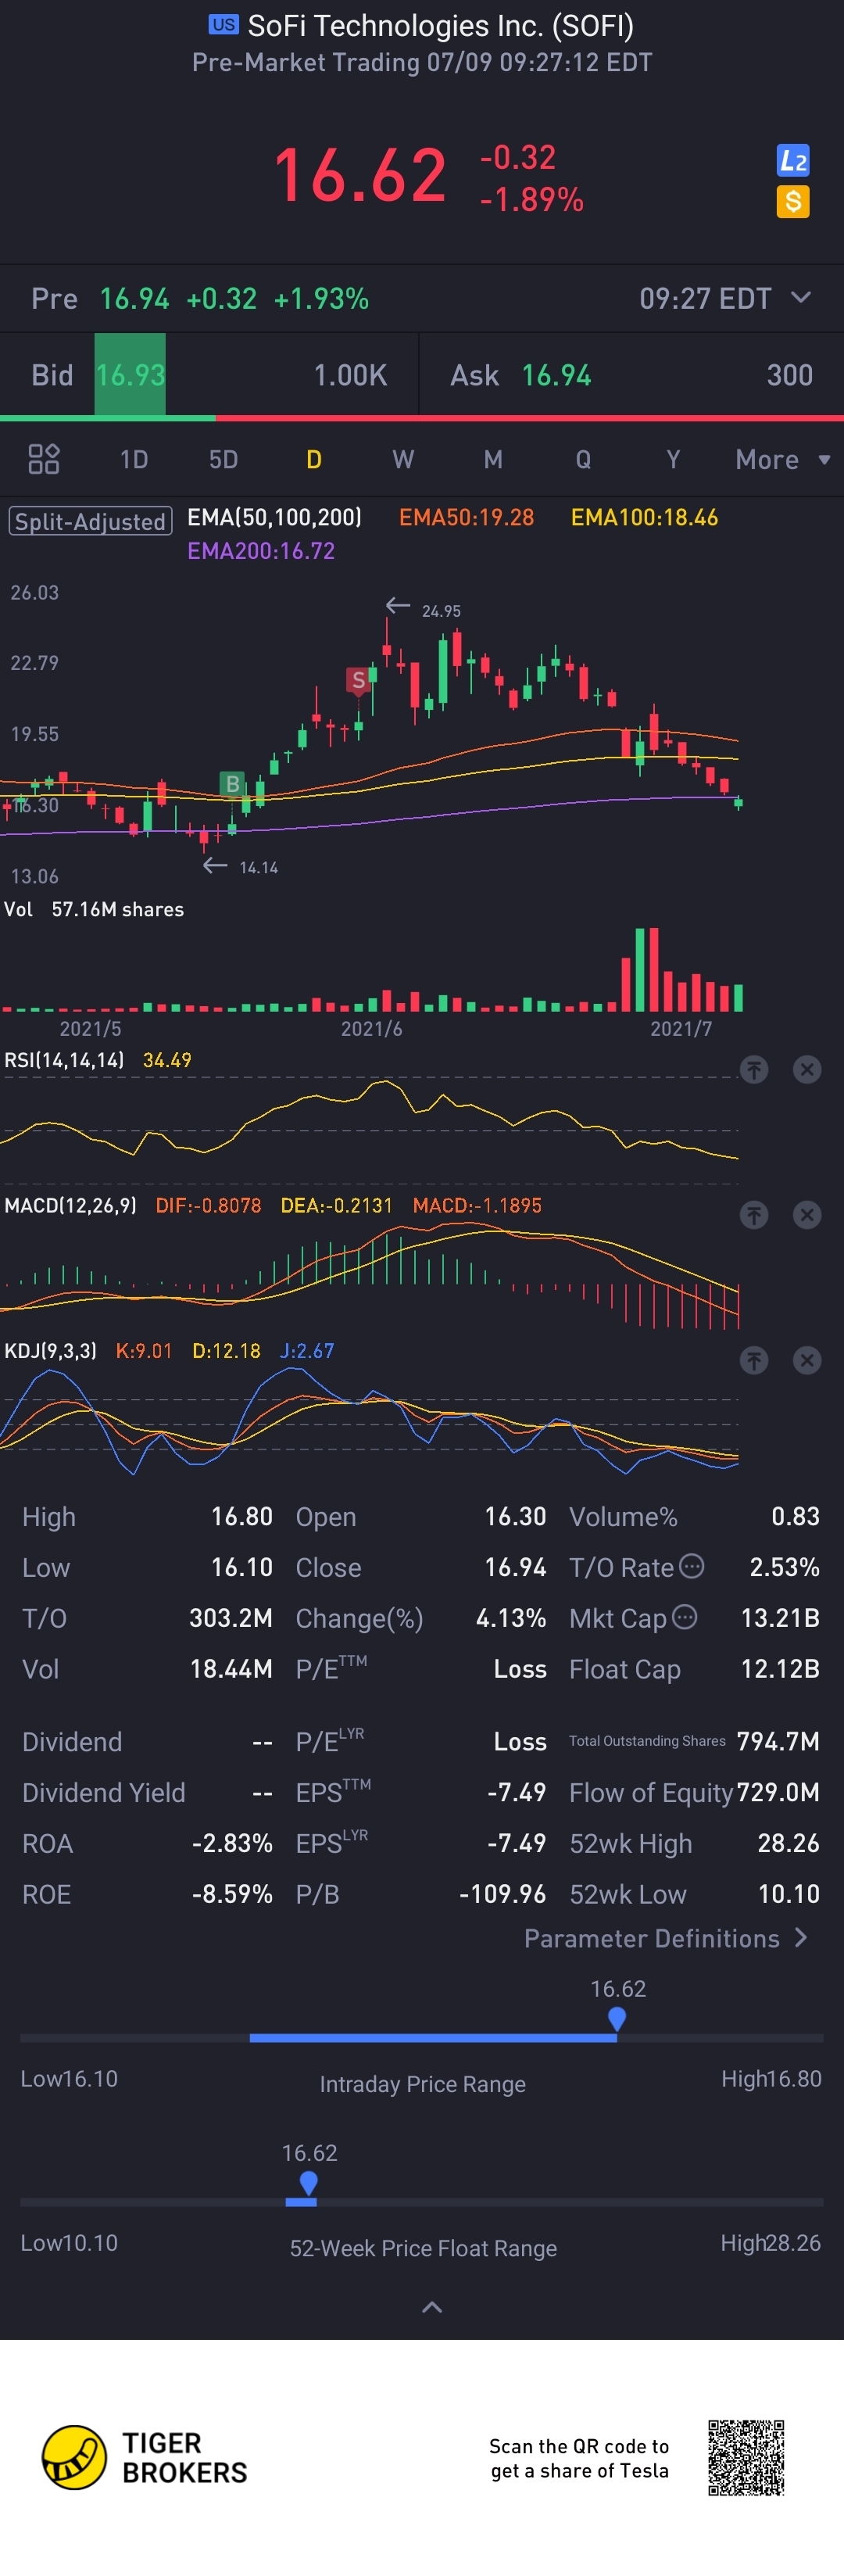Tap the RSI value 34.49
844x2576 pixels.
click(x=167, y=1060)
